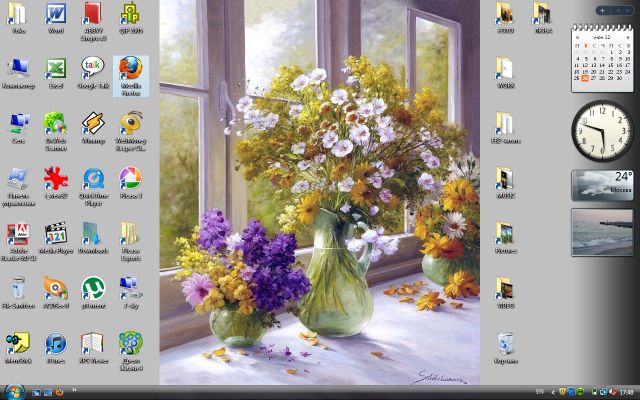
Task: Launch Picasa 3 from the desktop
Action: point(131,183)
